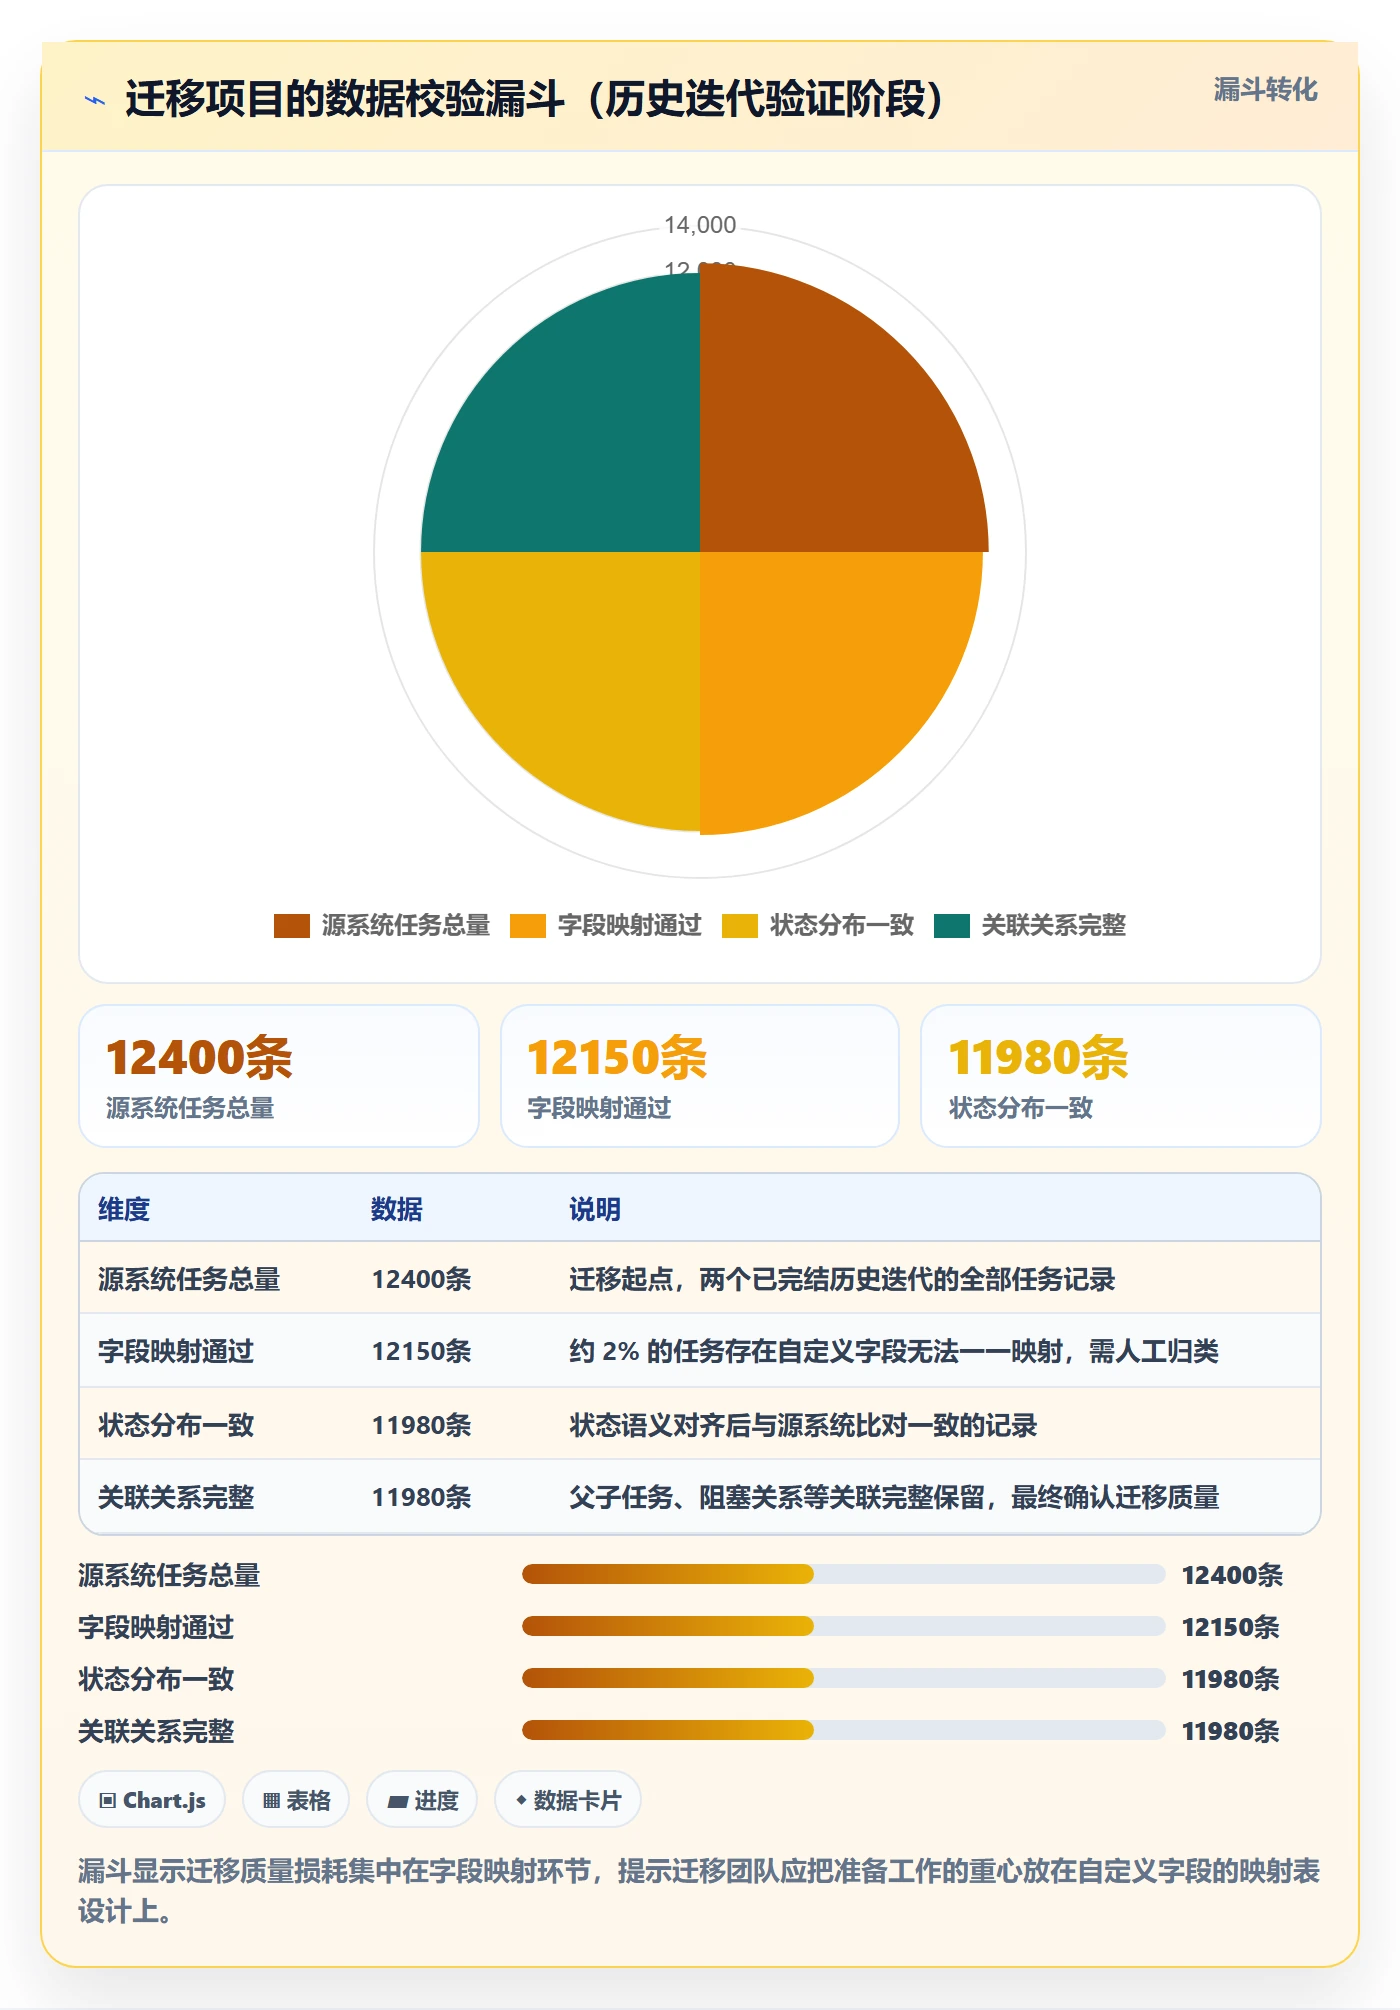Click the 12400条 value beside progress bar
The height and width of the screenshot is (2010, 1400).
click(x=1232, y=1575)
